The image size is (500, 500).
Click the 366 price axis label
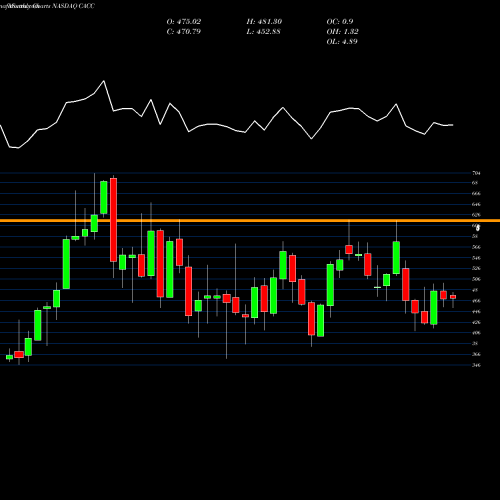[476, 354]
